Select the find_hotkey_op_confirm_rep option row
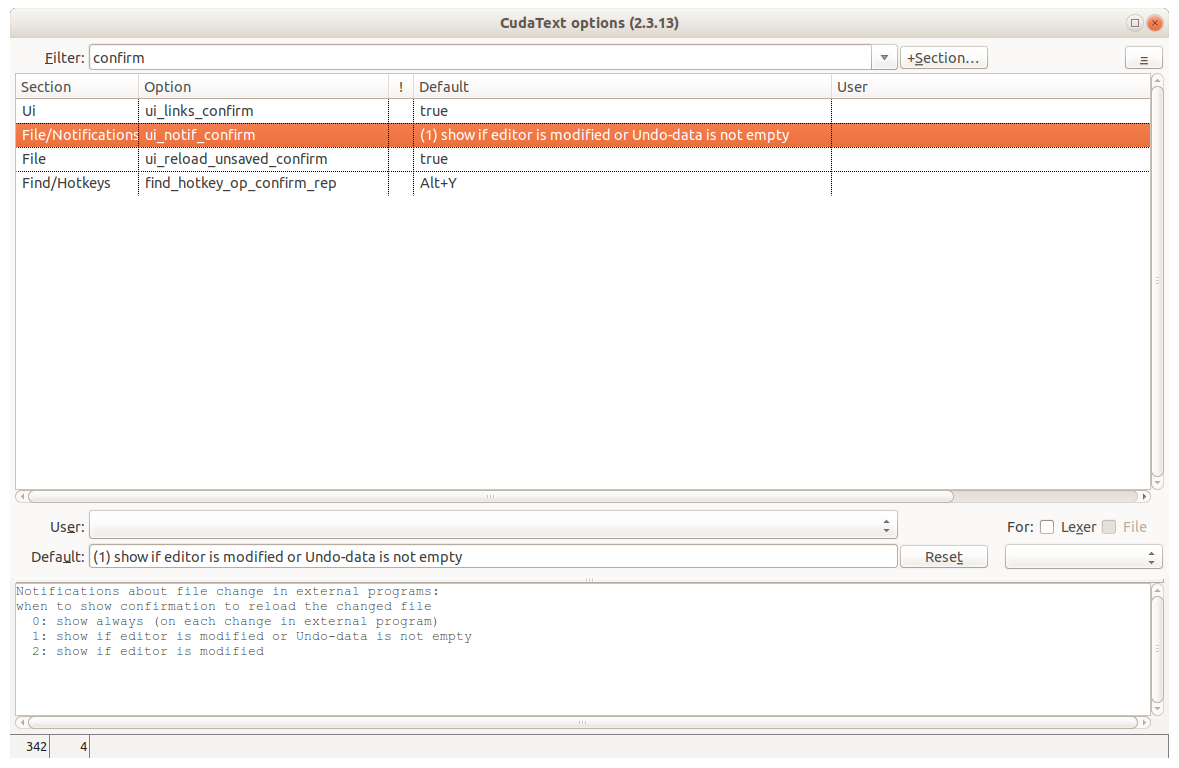This screenshot has width=1179, height=768. click(583, 183)
